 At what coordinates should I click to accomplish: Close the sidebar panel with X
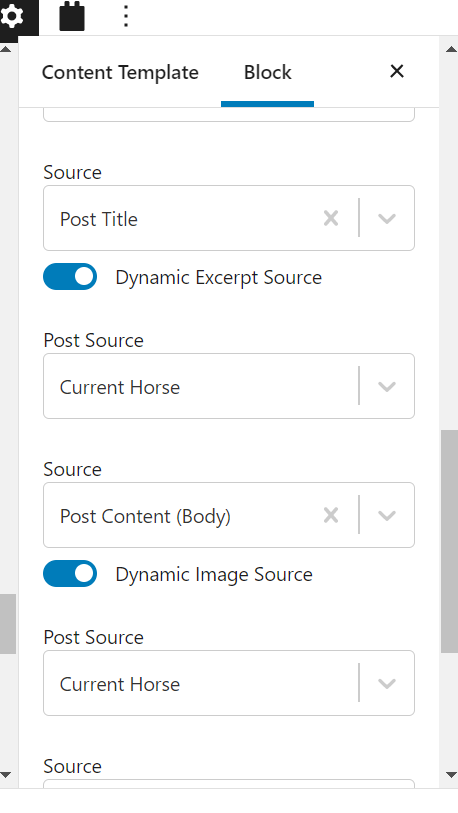click(x=397, y=72)
